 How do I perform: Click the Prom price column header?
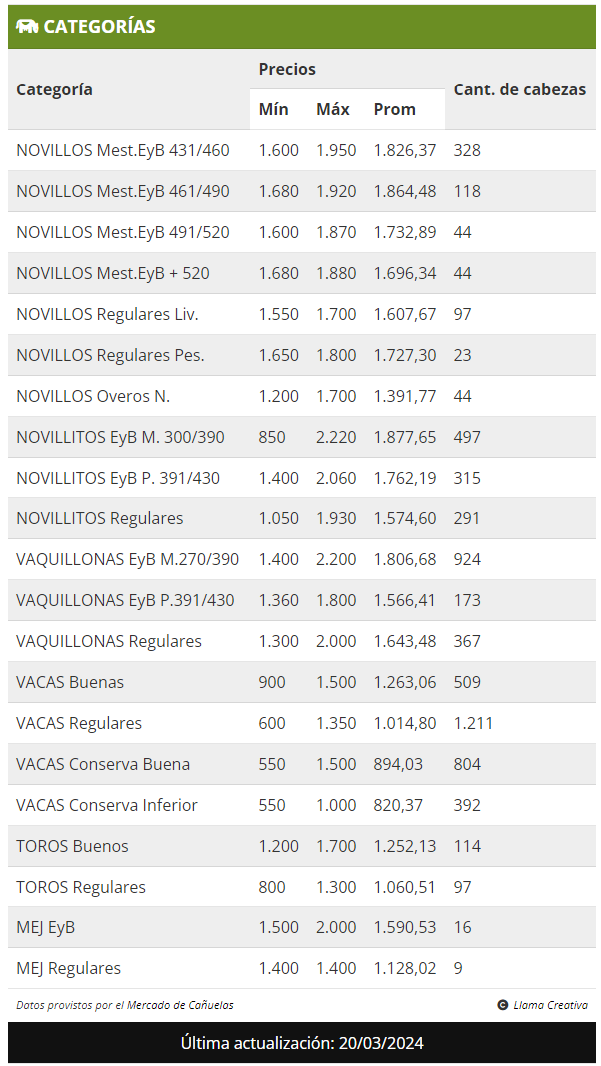pyautogui.click(x=394, y=109)
